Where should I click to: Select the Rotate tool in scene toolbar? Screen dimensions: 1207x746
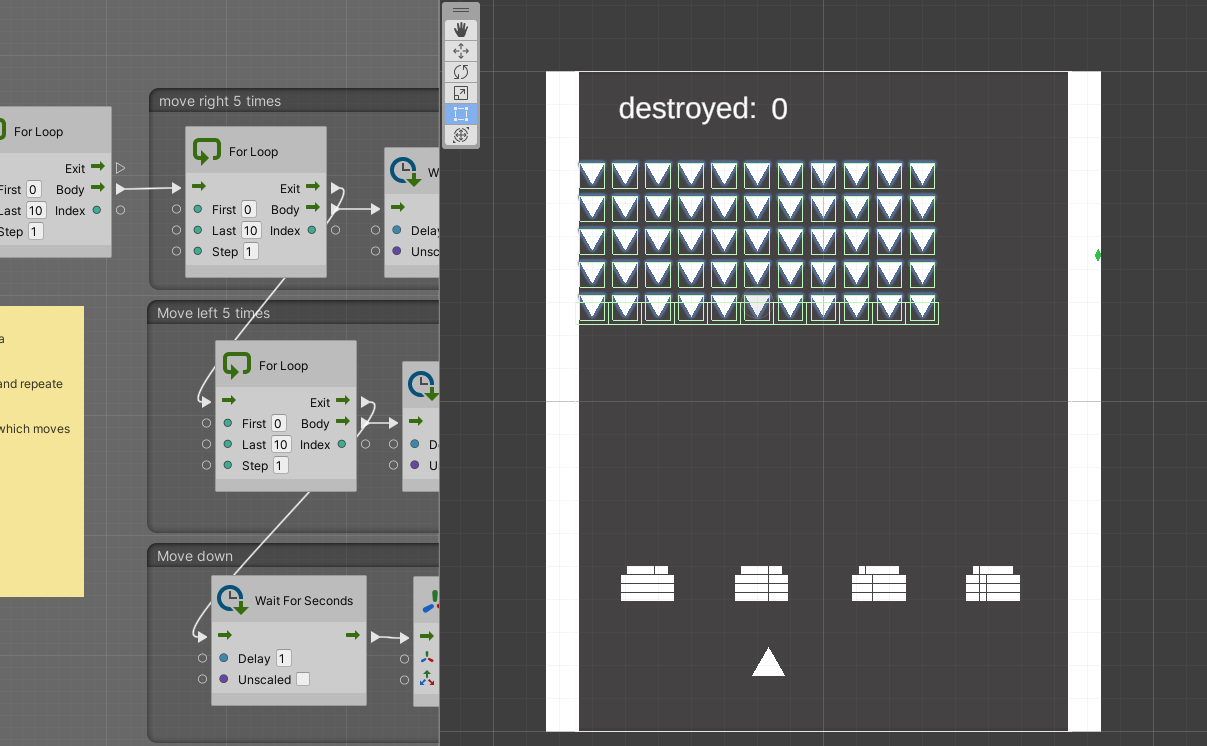461,72
